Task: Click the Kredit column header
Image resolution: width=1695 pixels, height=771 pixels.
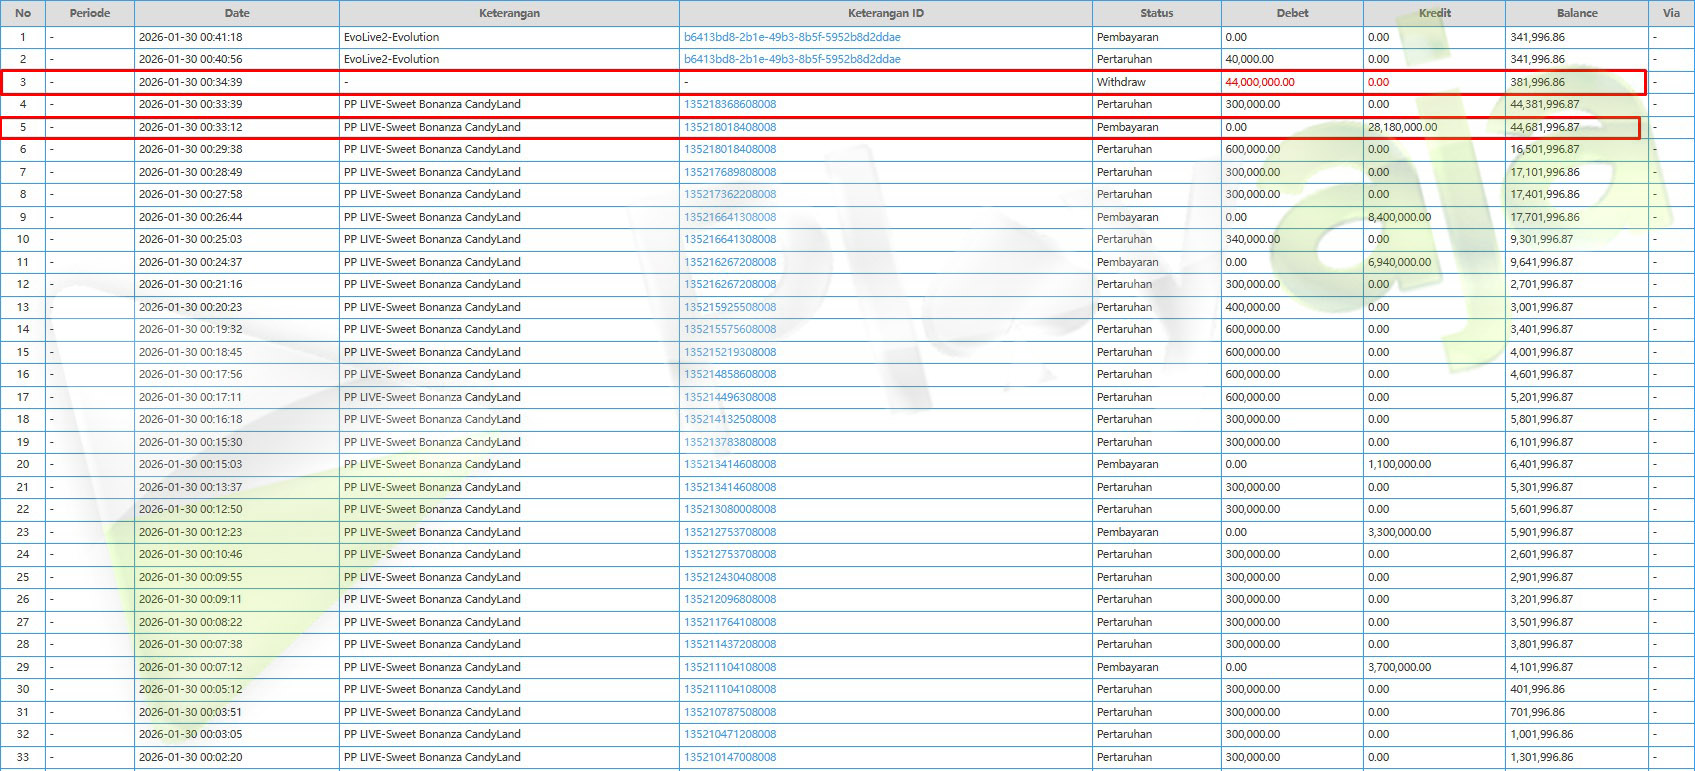Action: tap(1434, 13)
